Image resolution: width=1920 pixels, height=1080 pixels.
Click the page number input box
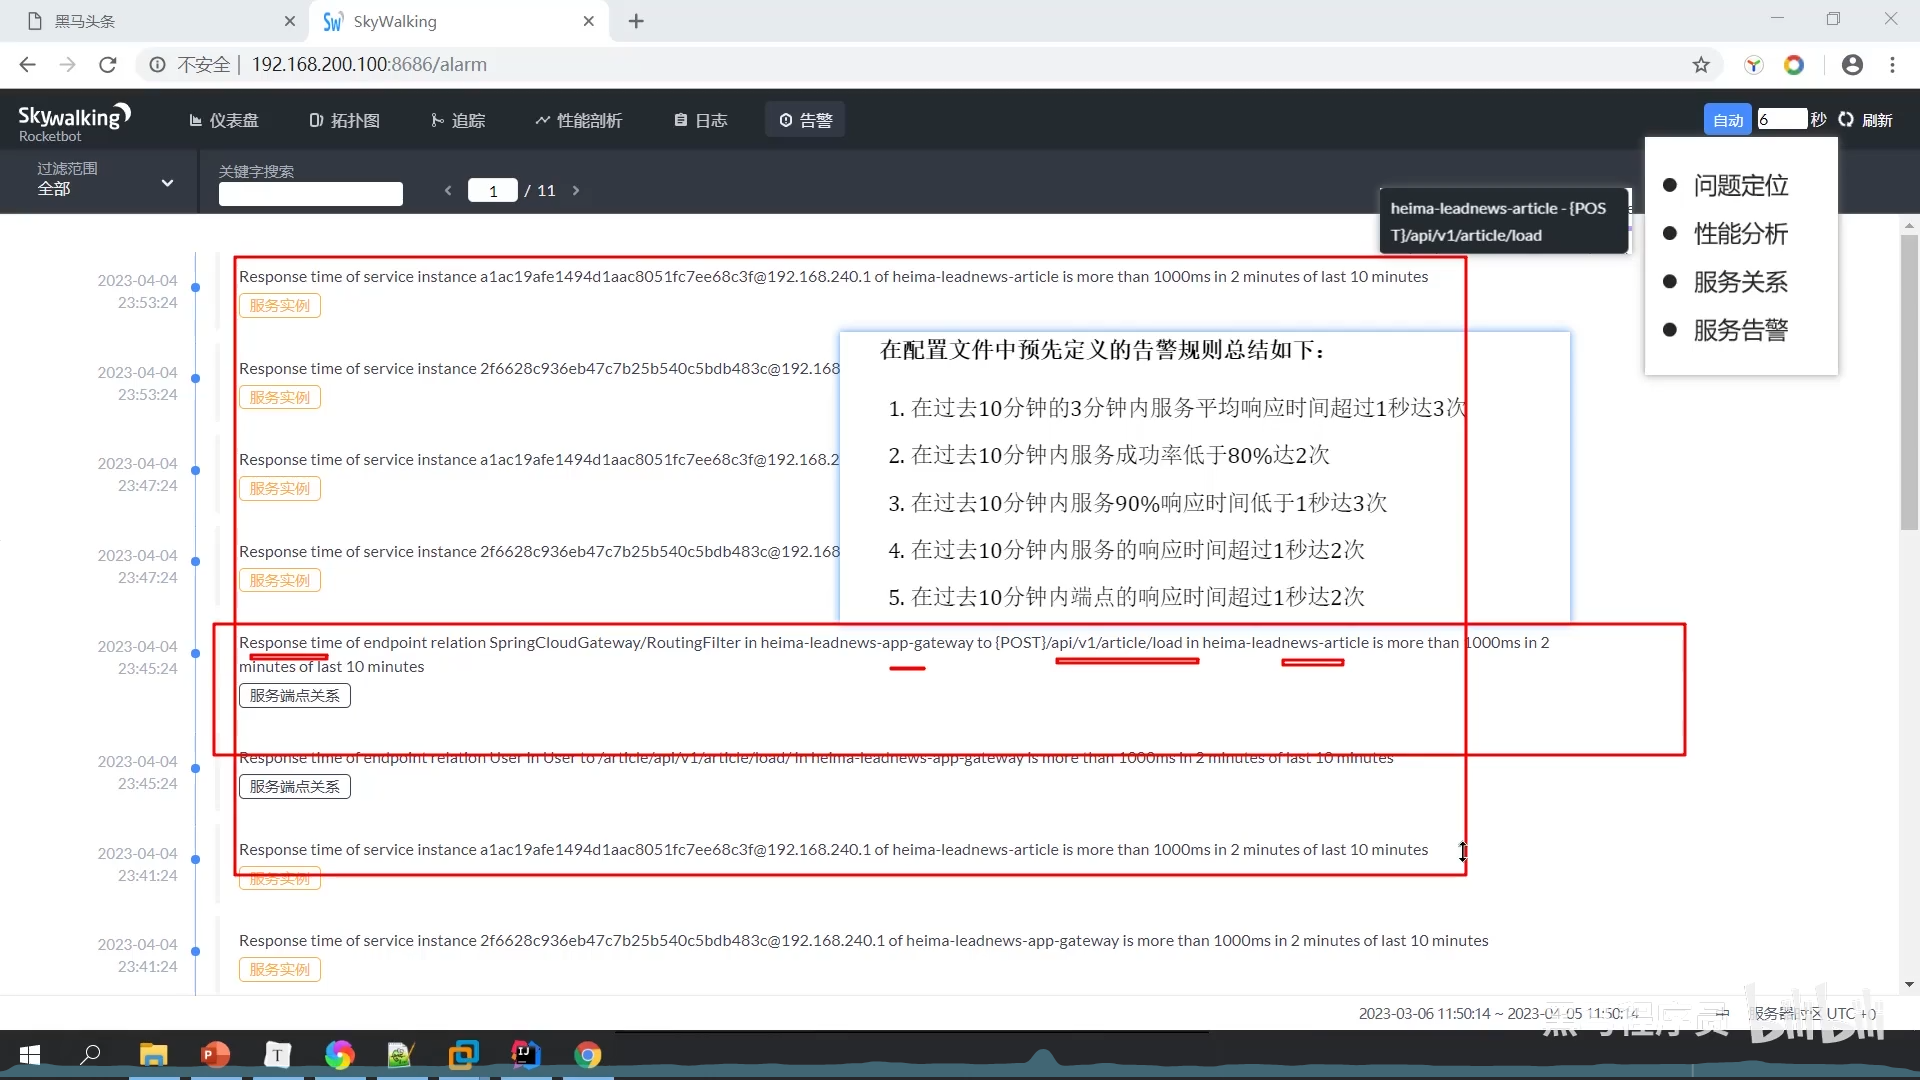[x=493, y=190]
